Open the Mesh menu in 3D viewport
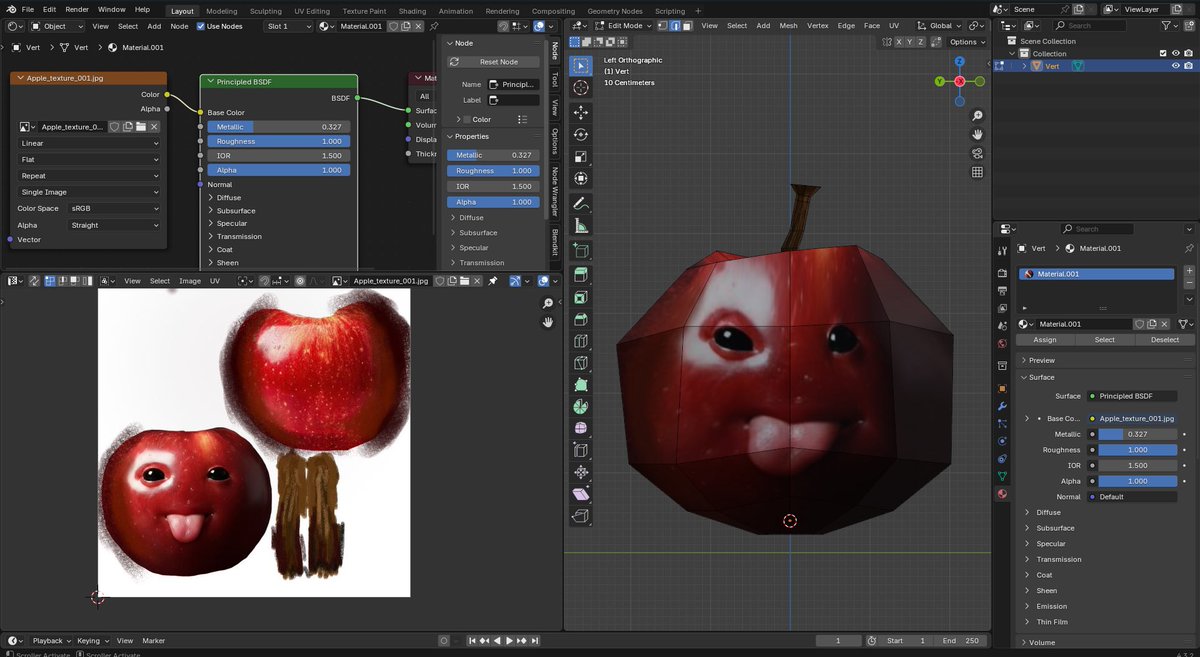1200x657 pixels. (788, 26)
